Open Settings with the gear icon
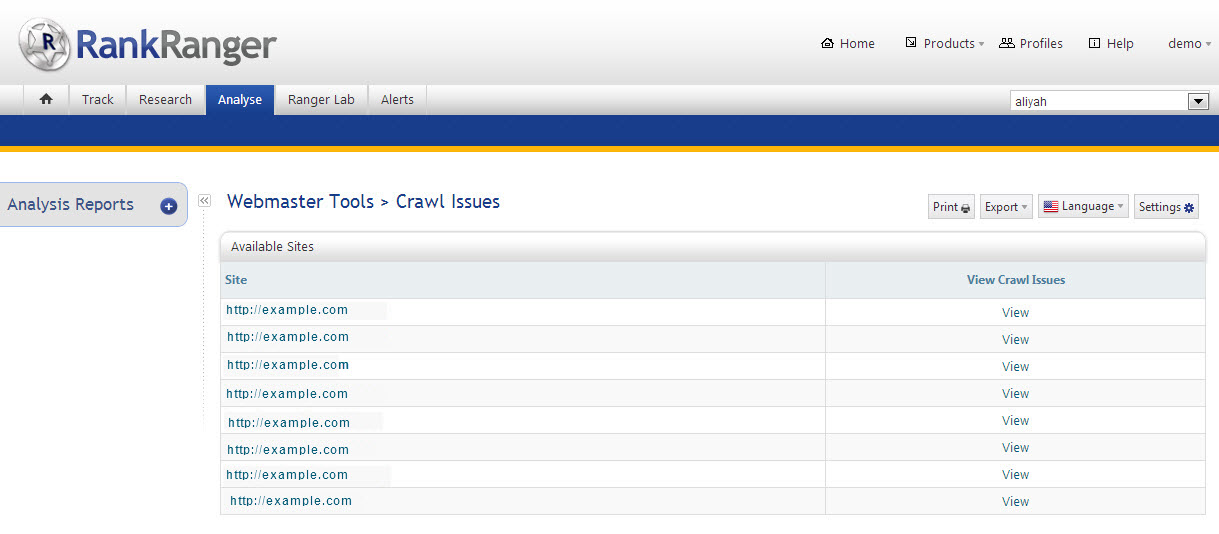Viewport: 1219px width, 534px height. tap(1166, 207)
